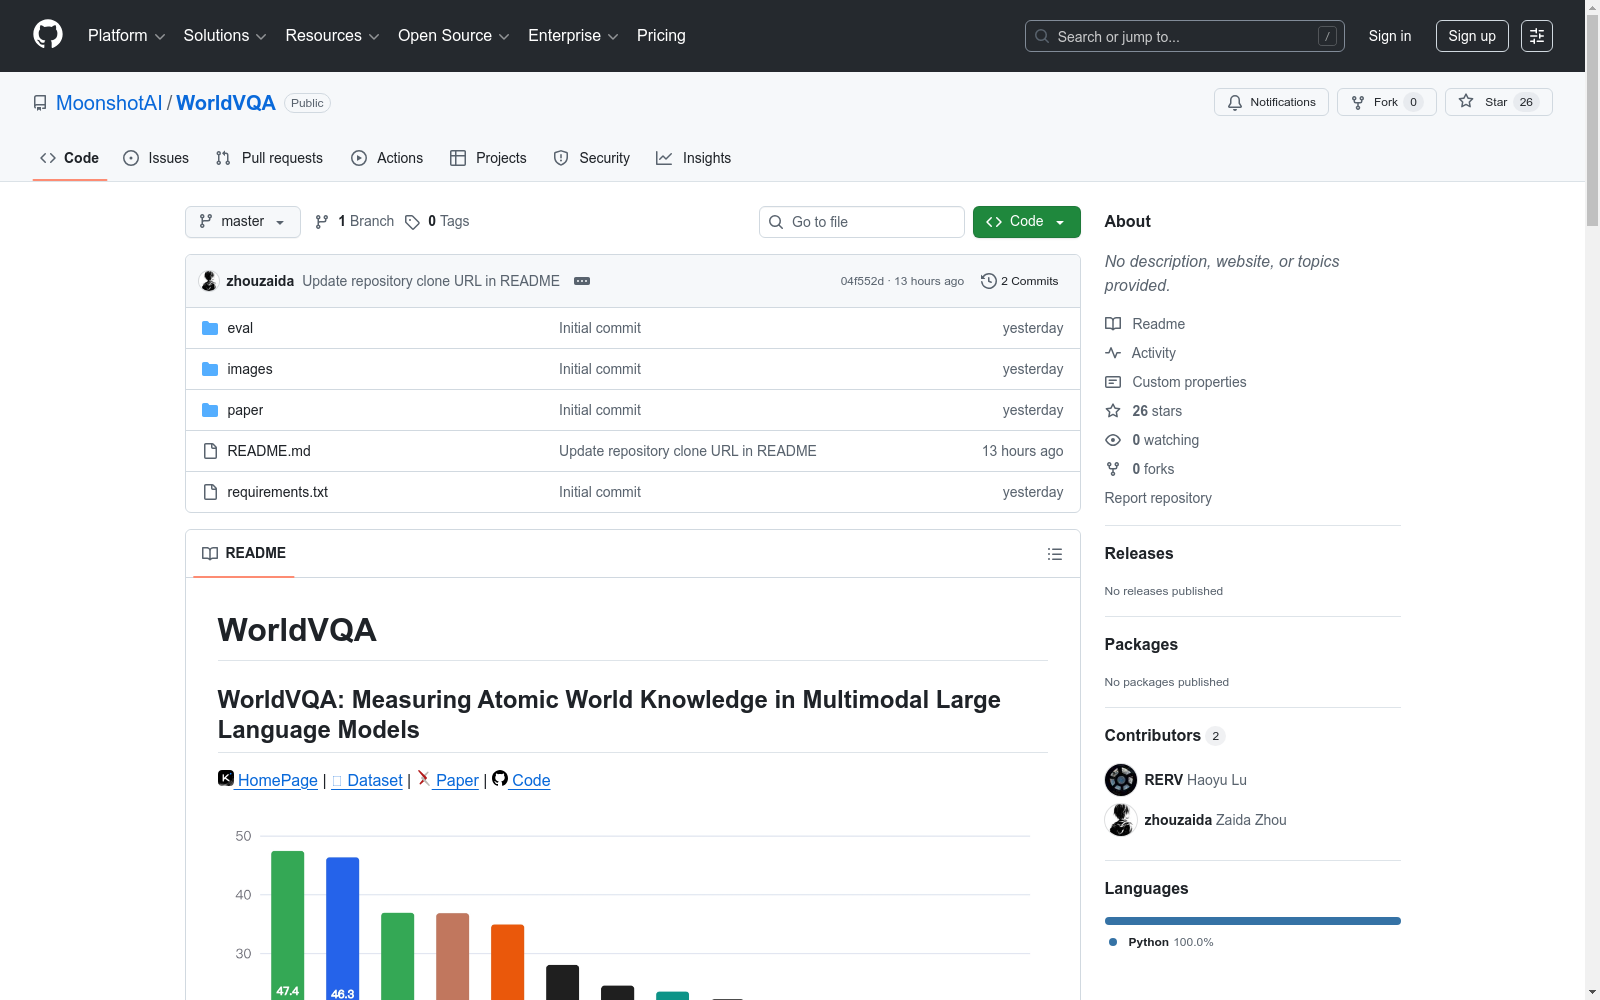
Task: Switch to the Pull requests tab
Action: click(x=269, y=158)
